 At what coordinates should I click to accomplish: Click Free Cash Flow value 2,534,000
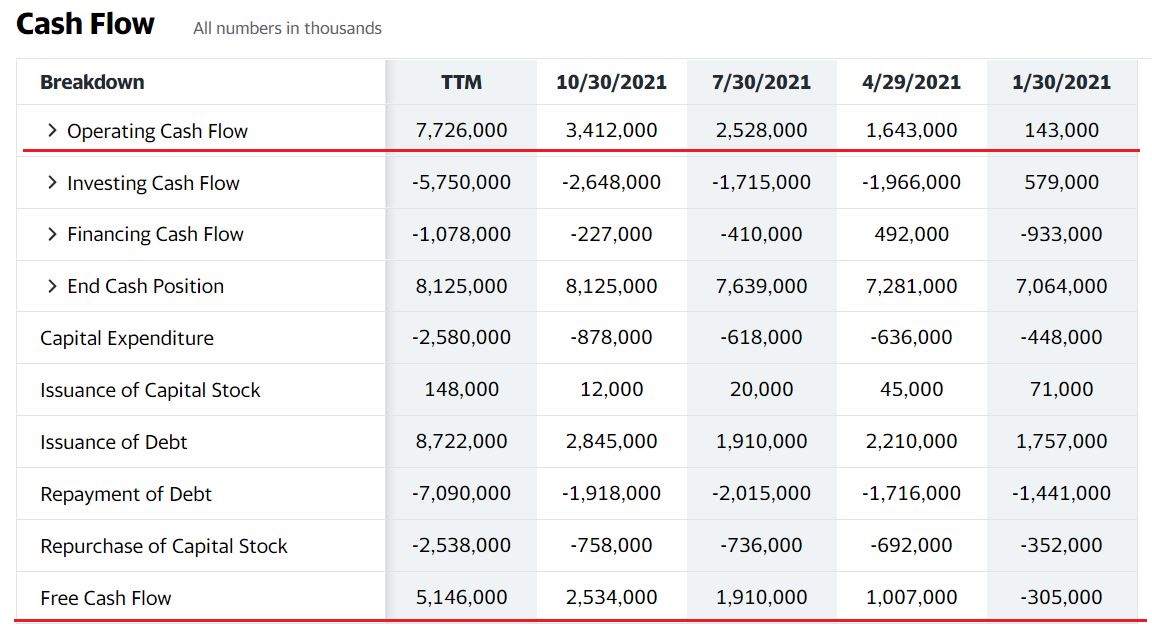[x=611, y=598]
